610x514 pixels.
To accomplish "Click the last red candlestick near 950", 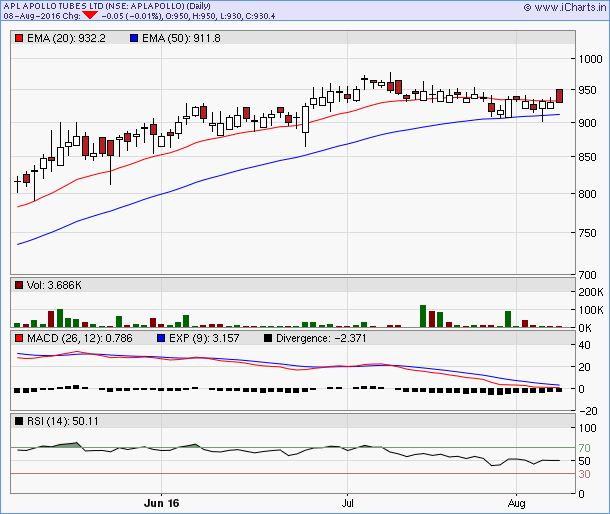I will 559,96.
